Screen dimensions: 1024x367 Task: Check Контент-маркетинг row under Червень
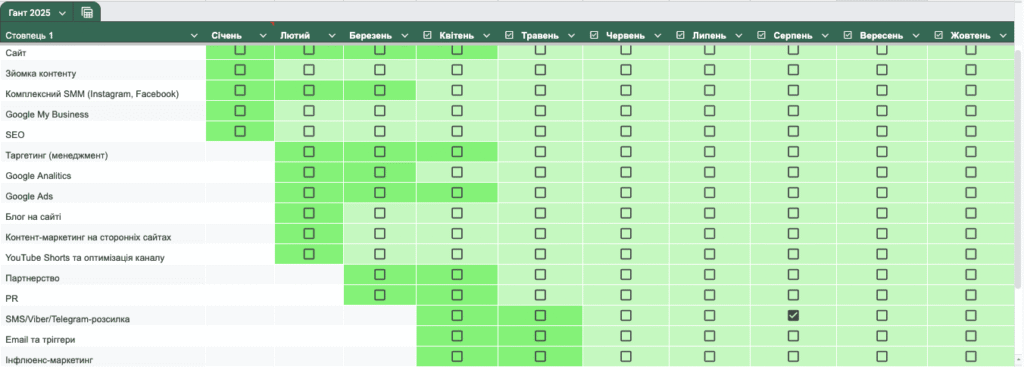626,233
